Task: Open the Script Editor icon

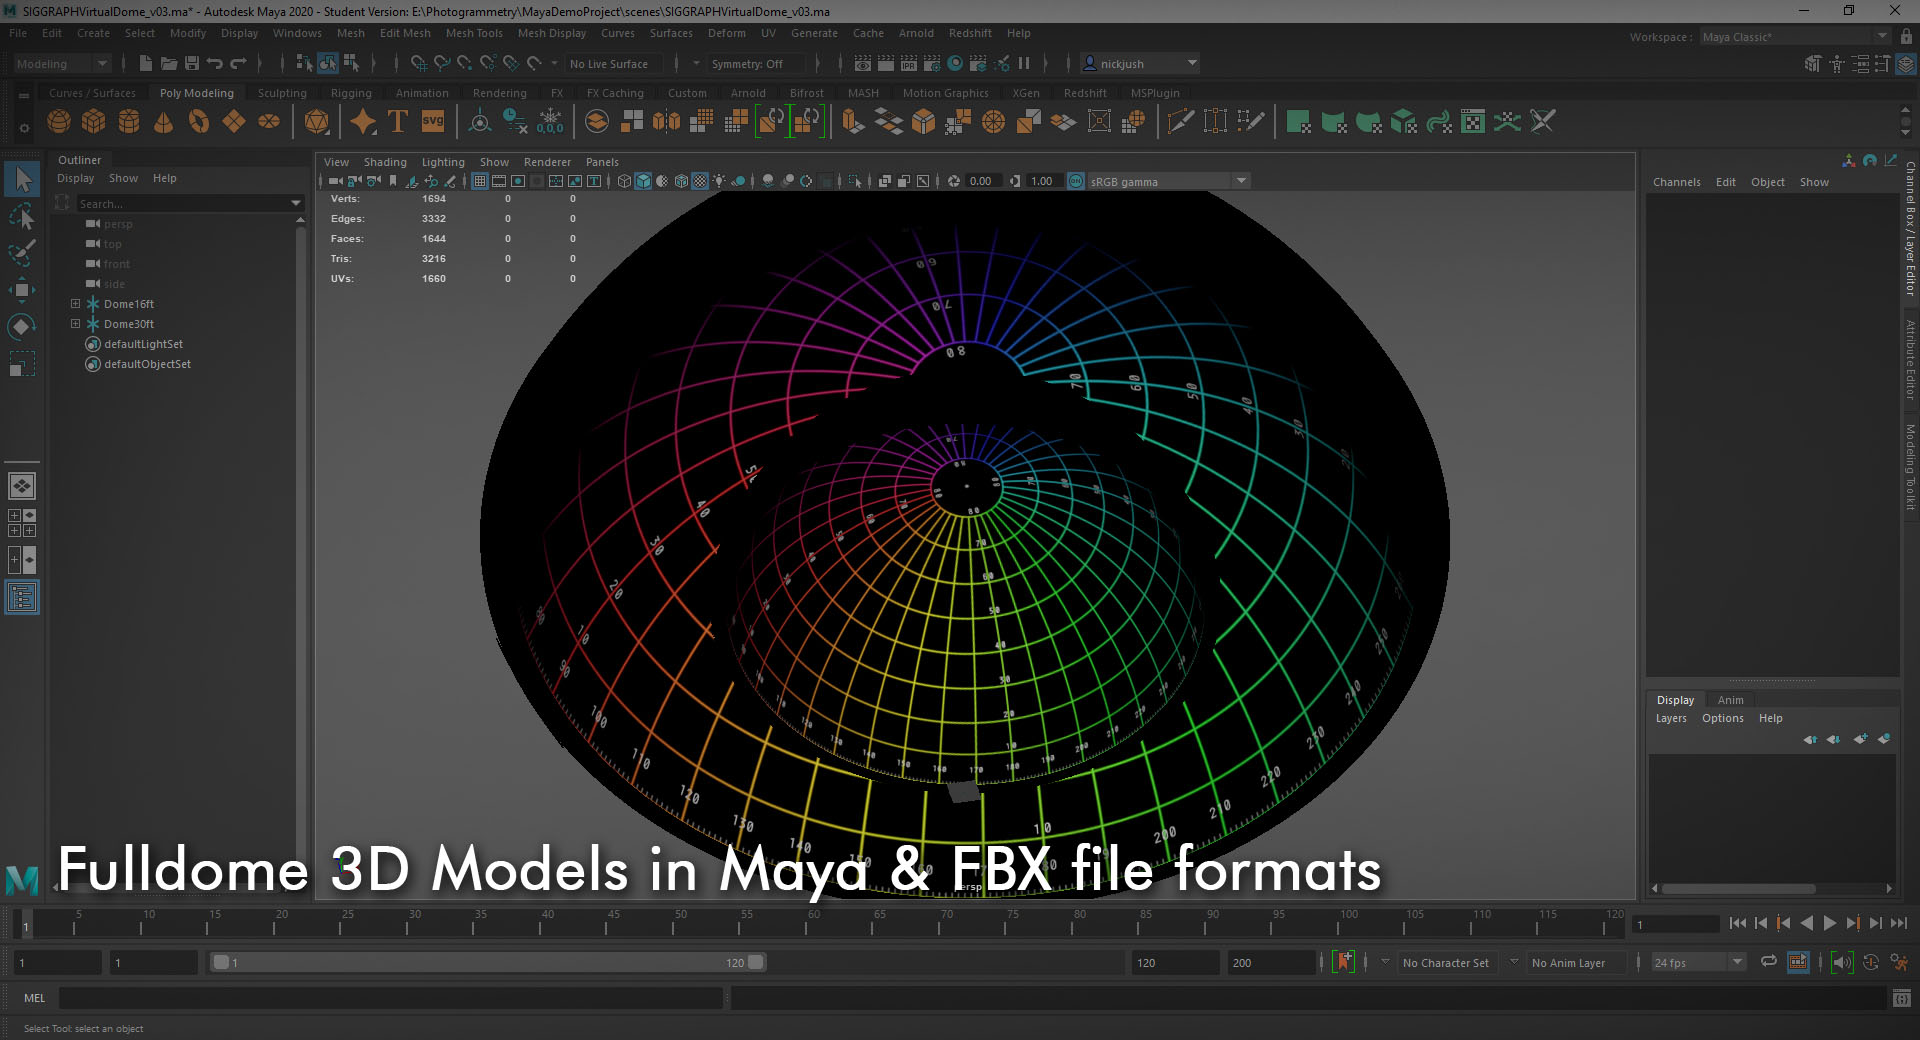Action: pyautogui.click(x=1902, y=998)
